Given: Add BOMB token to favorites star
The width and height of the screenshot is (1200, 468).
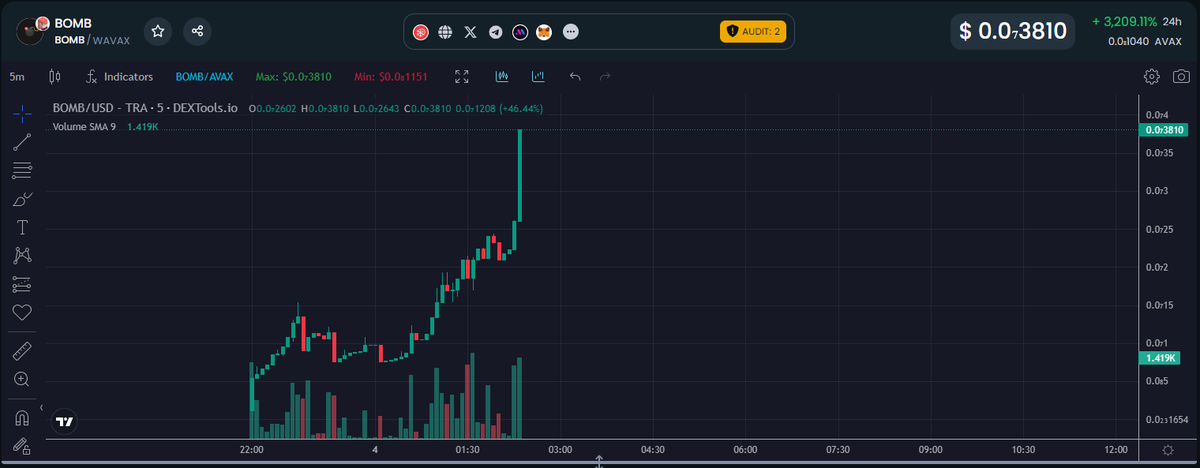Looking at the screenshot, I should (158, 31).
